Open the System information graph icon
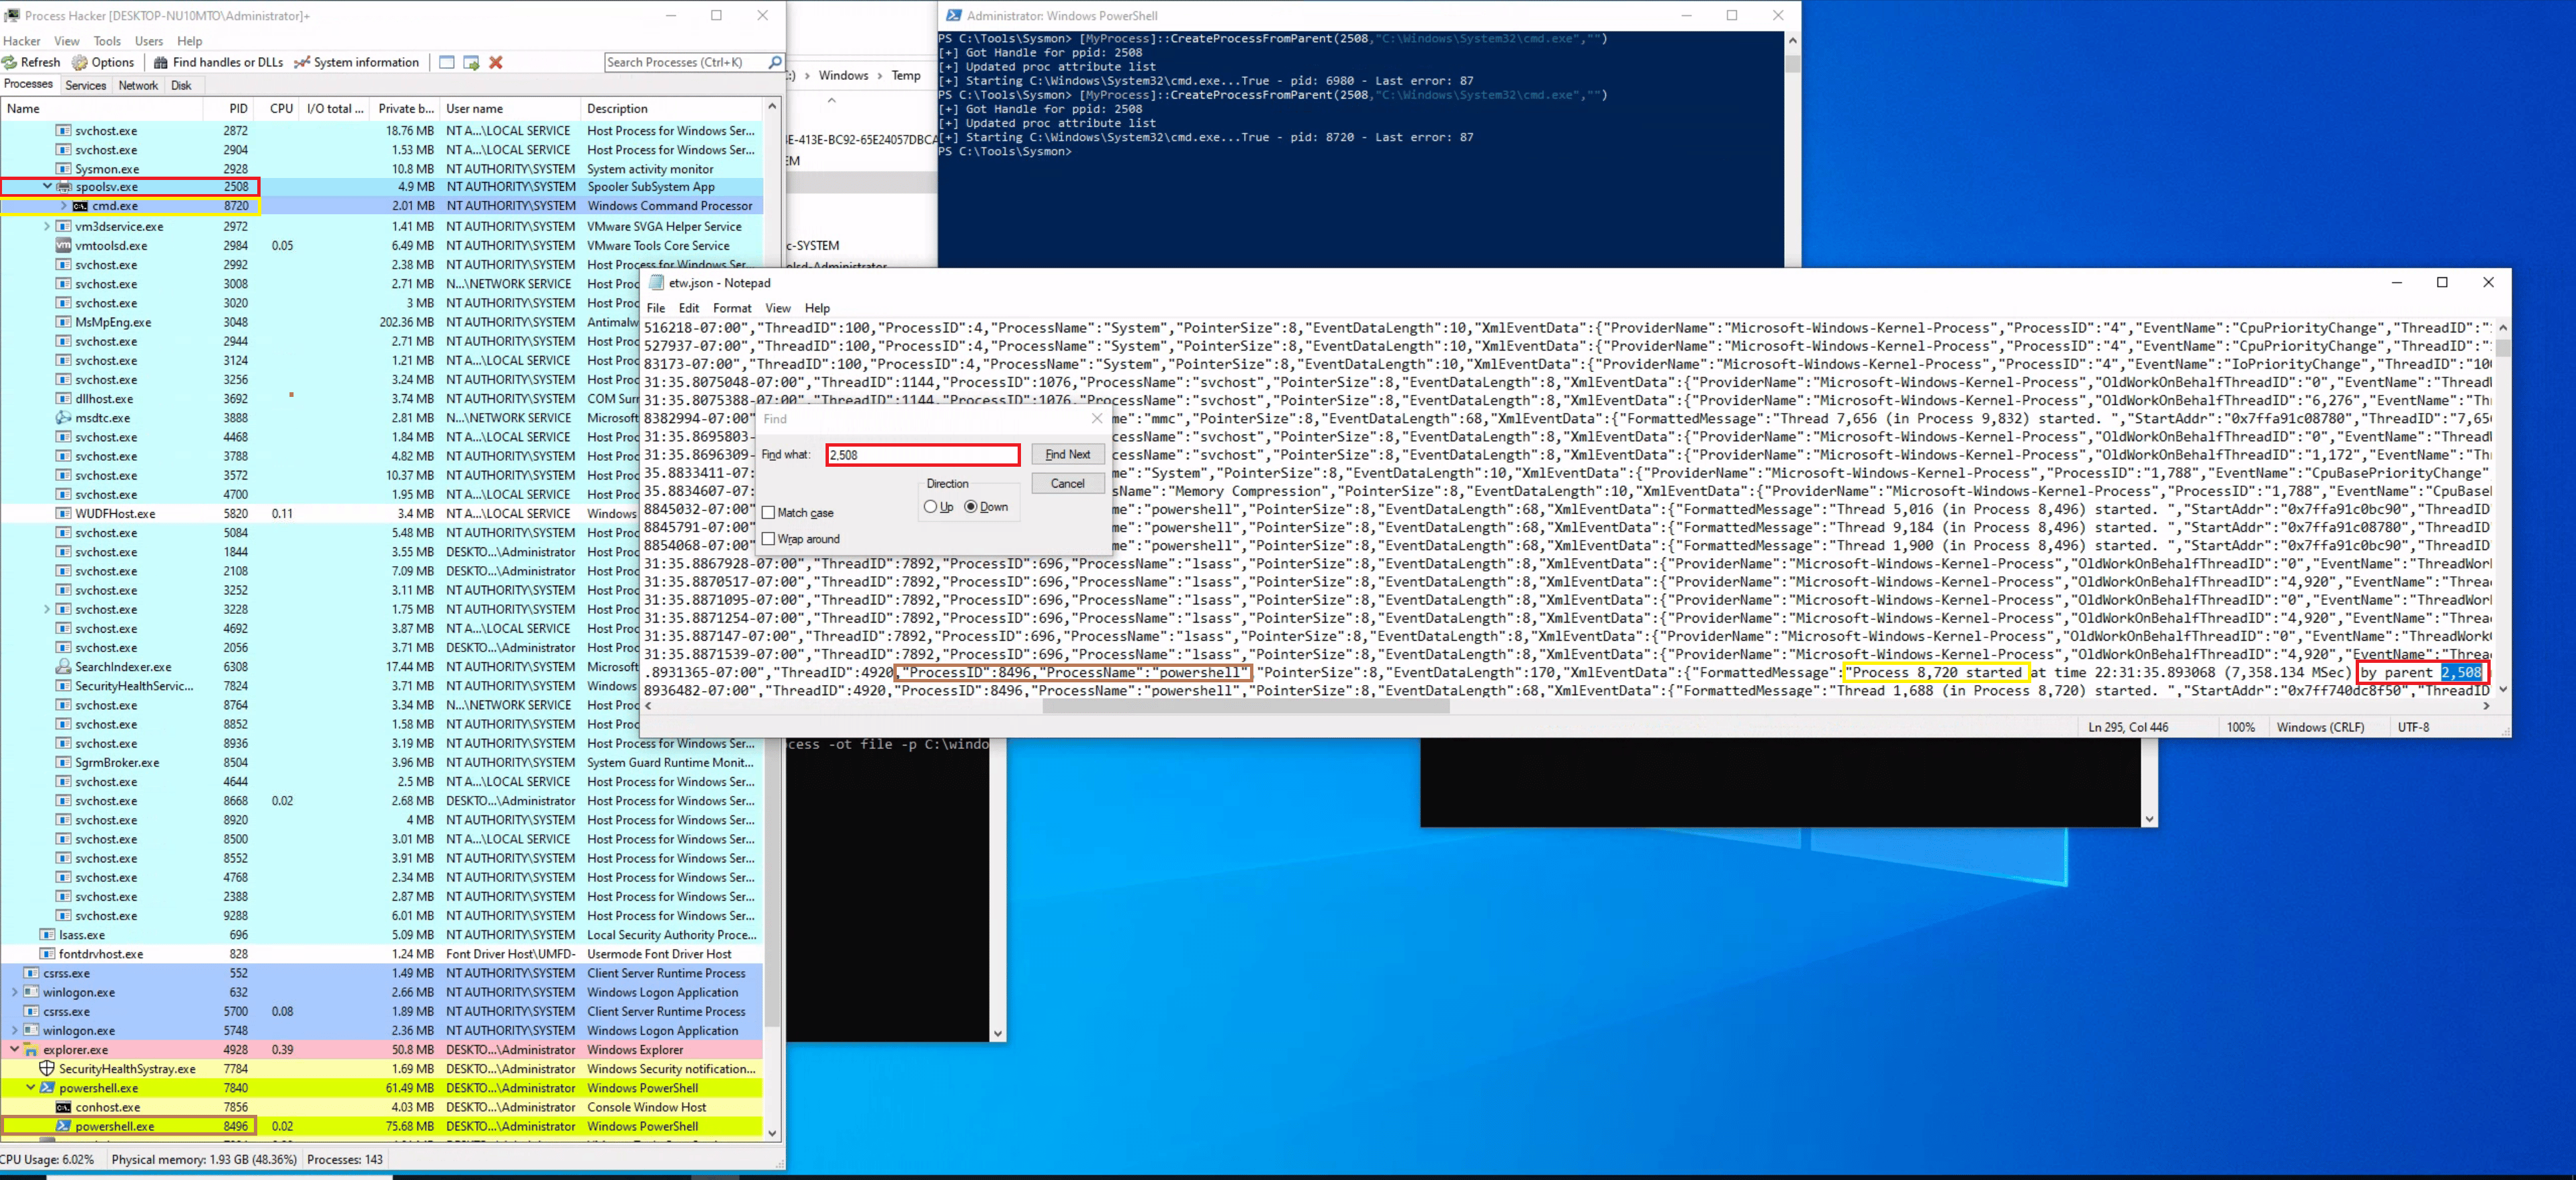The height and width of the screenshot is (1180, 2576). click(x=302, y=62)
